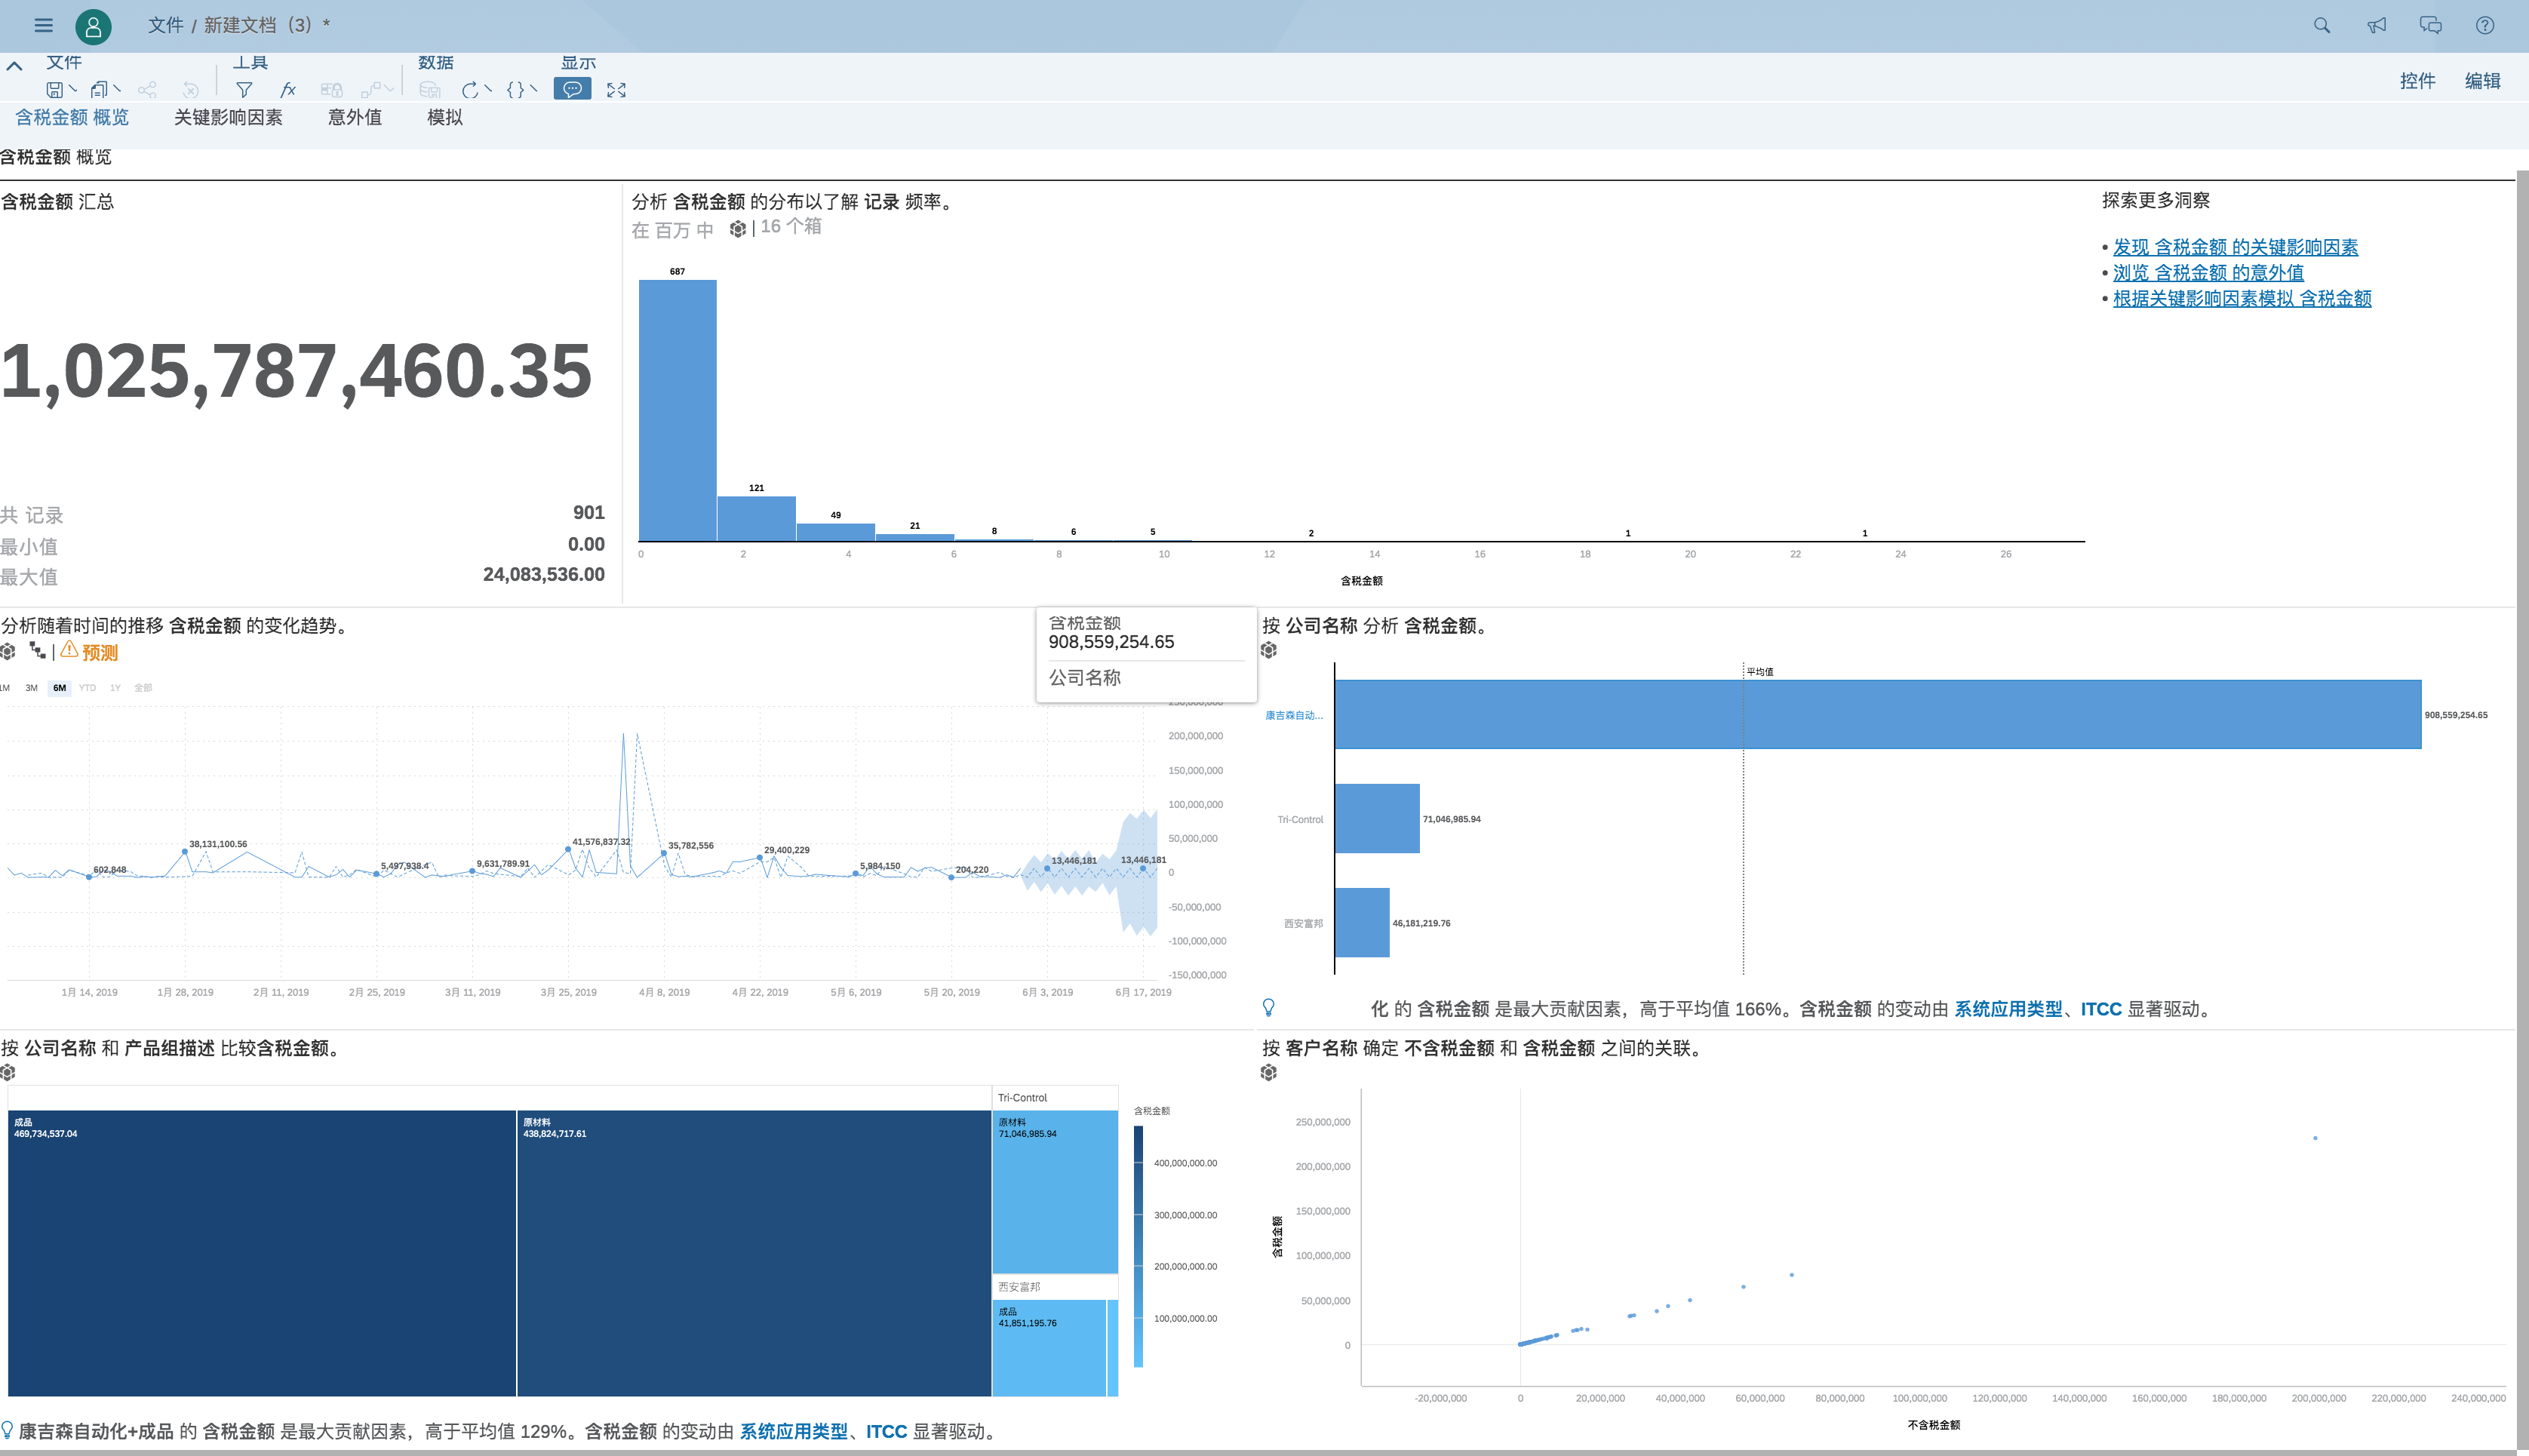
Task: Click the 成品 469,734,537.04 treemap tile
Action: pos(262,1252)
